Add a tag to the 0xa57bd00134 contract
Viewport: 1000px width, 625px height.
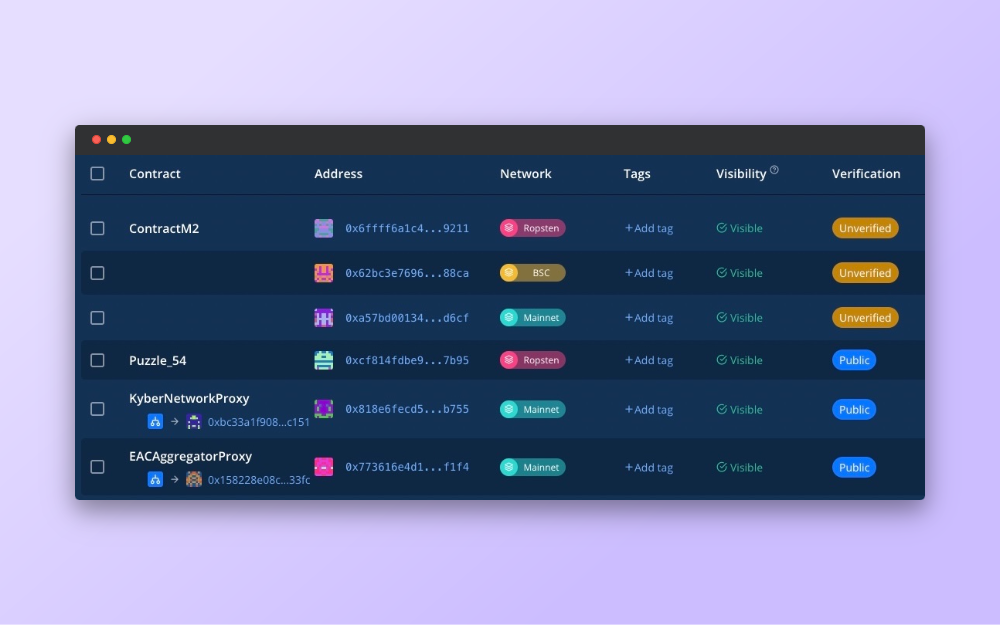pyautogui.click(x=649, y=318)
